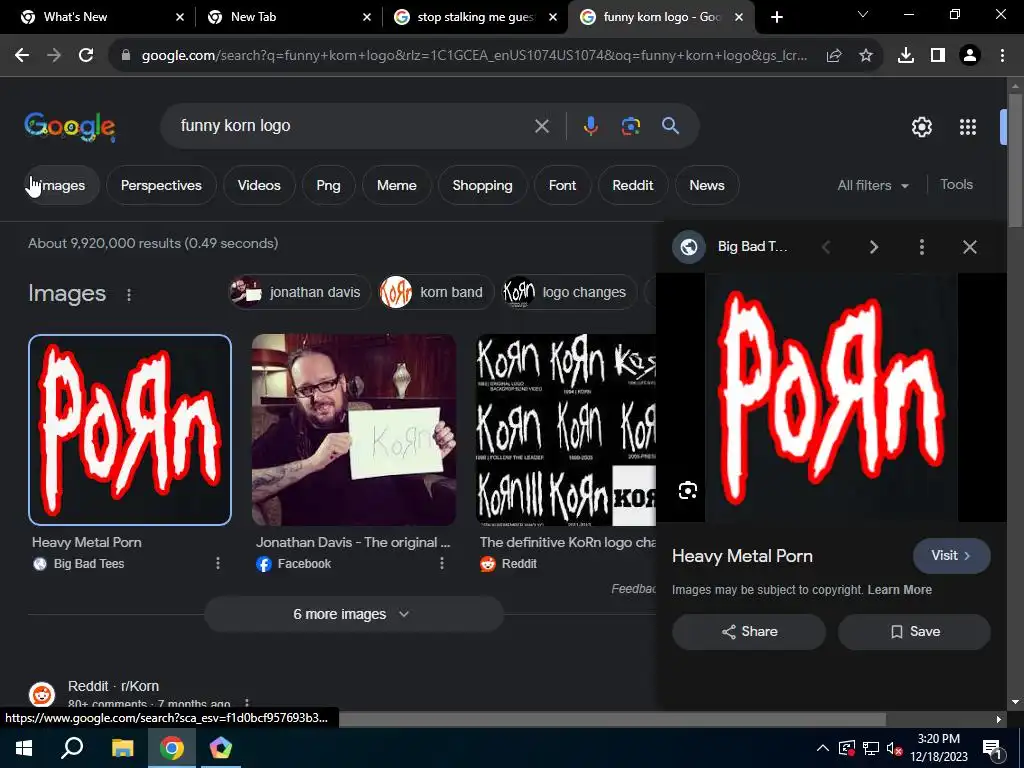This screenshot has height=768, width=1024.
Task: Go to previous image in preview panel
Action: point(826,247)
